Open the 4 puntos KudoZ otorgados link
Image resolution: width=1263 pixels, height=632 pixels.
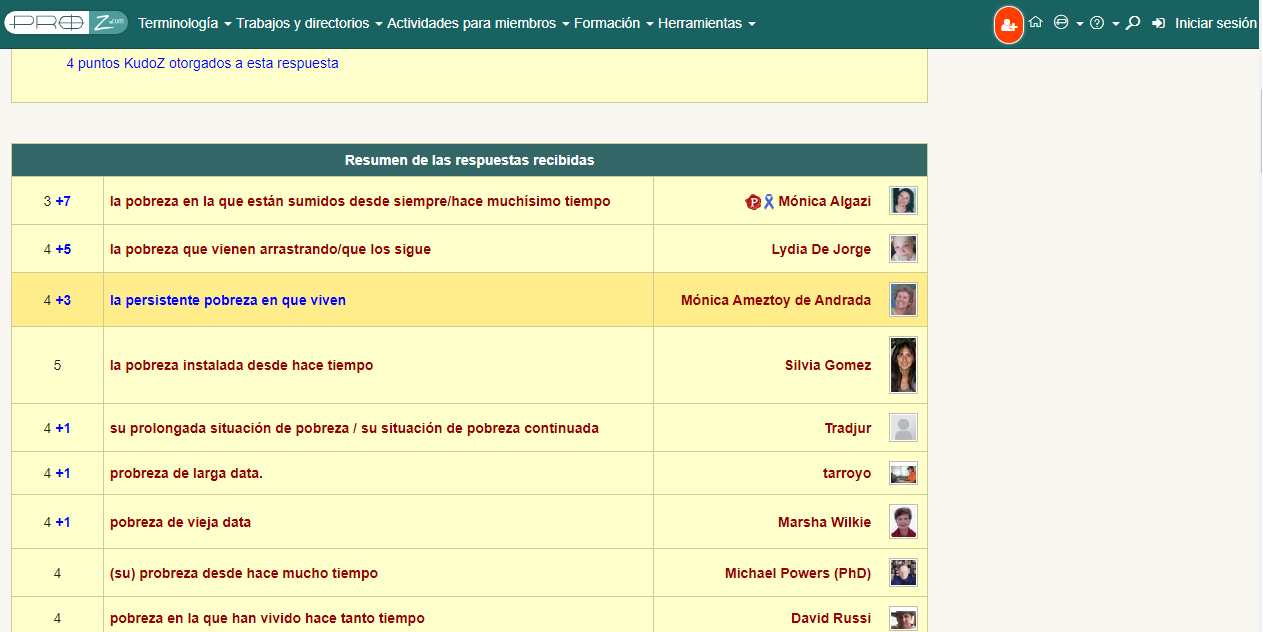point(202,63)
